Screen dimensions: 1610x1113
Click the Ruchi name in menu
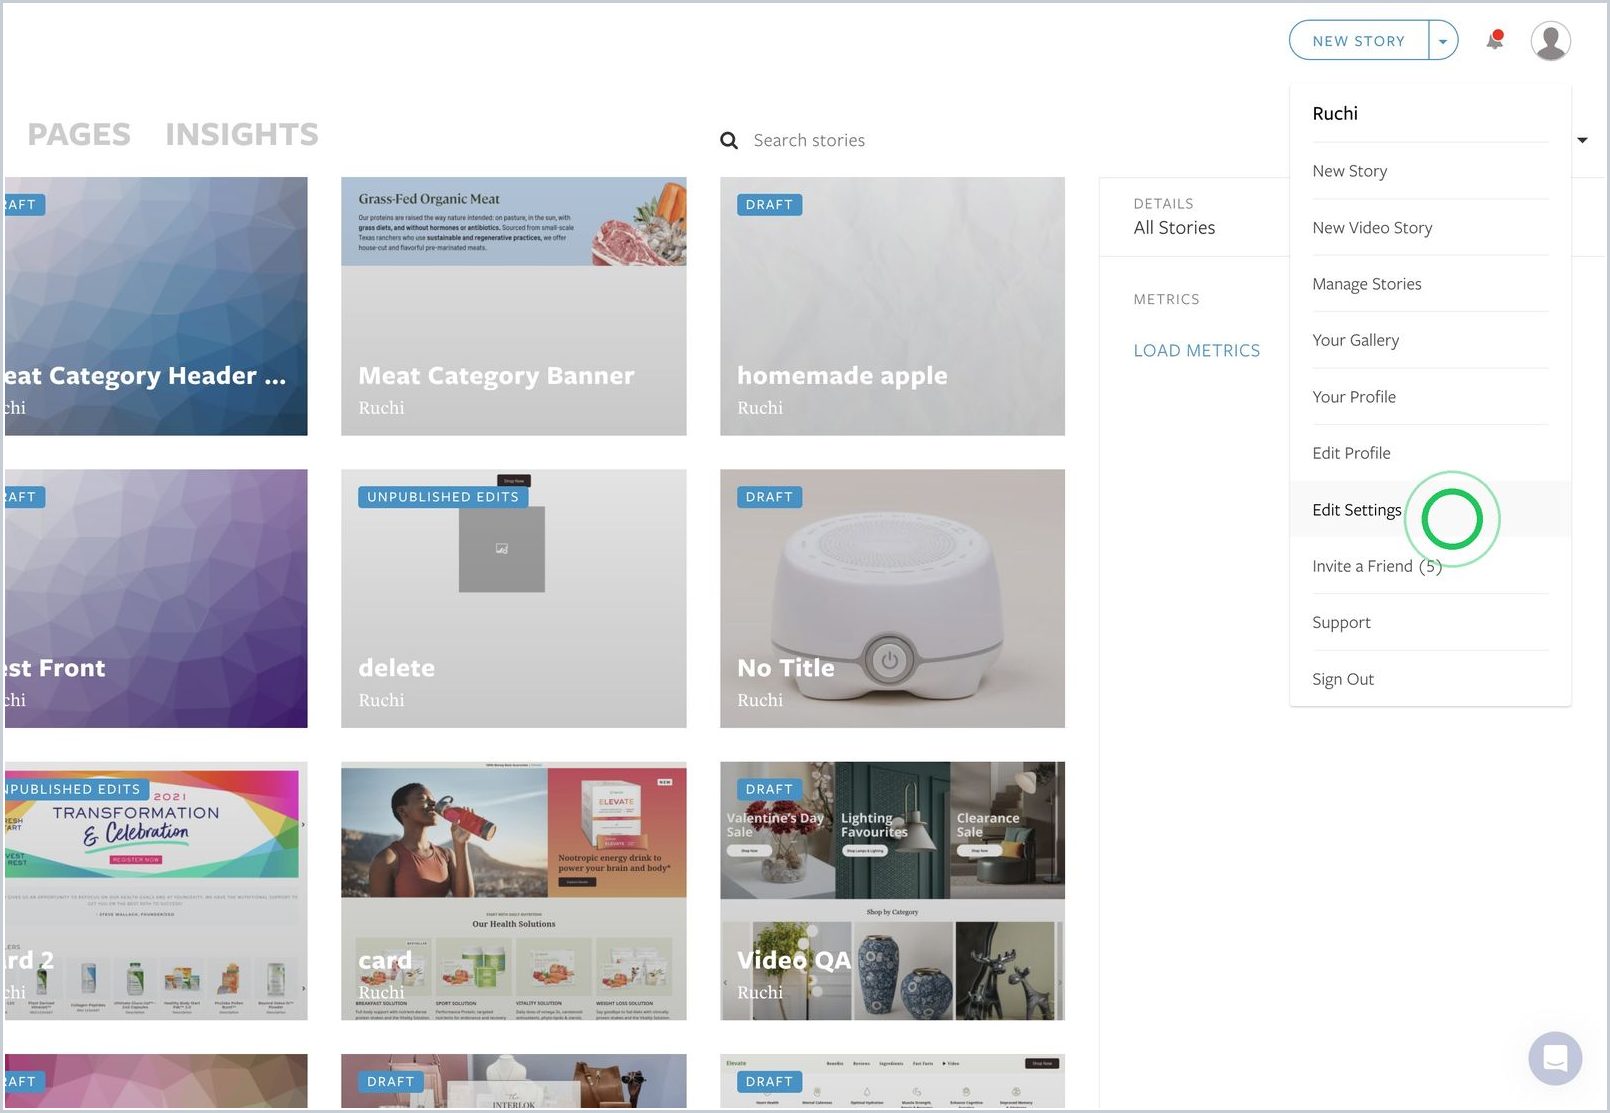pyautogui.click(x=1335, y=114)
